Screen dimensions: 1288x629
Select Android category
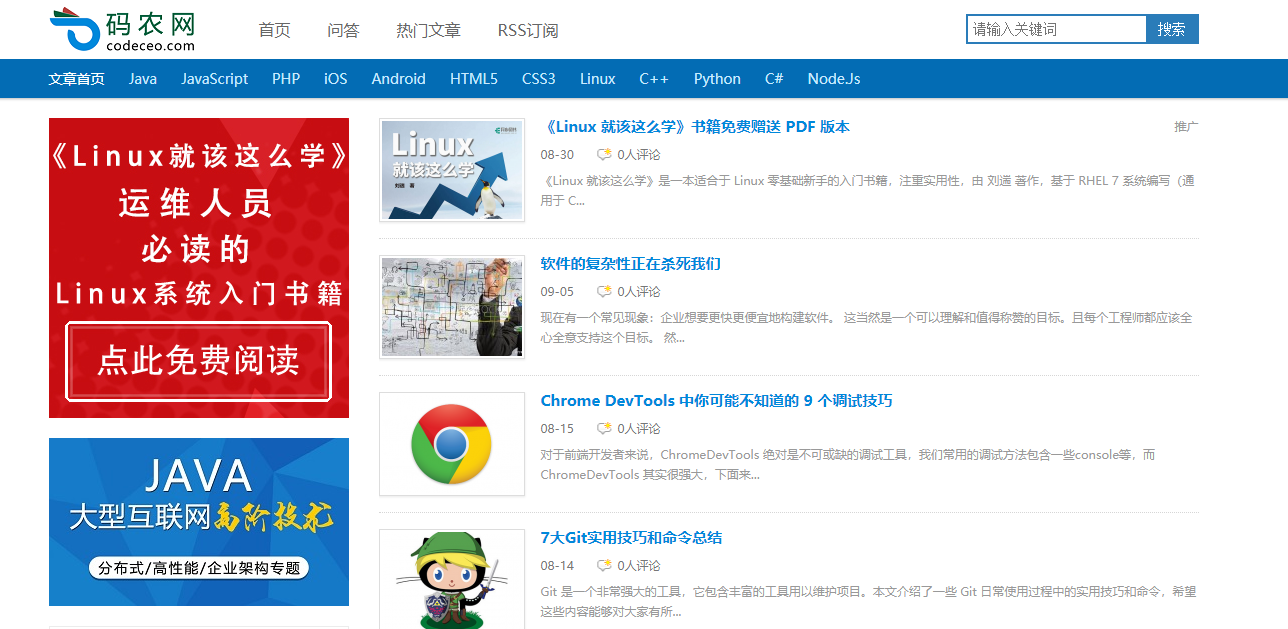(x=399, y=79)
